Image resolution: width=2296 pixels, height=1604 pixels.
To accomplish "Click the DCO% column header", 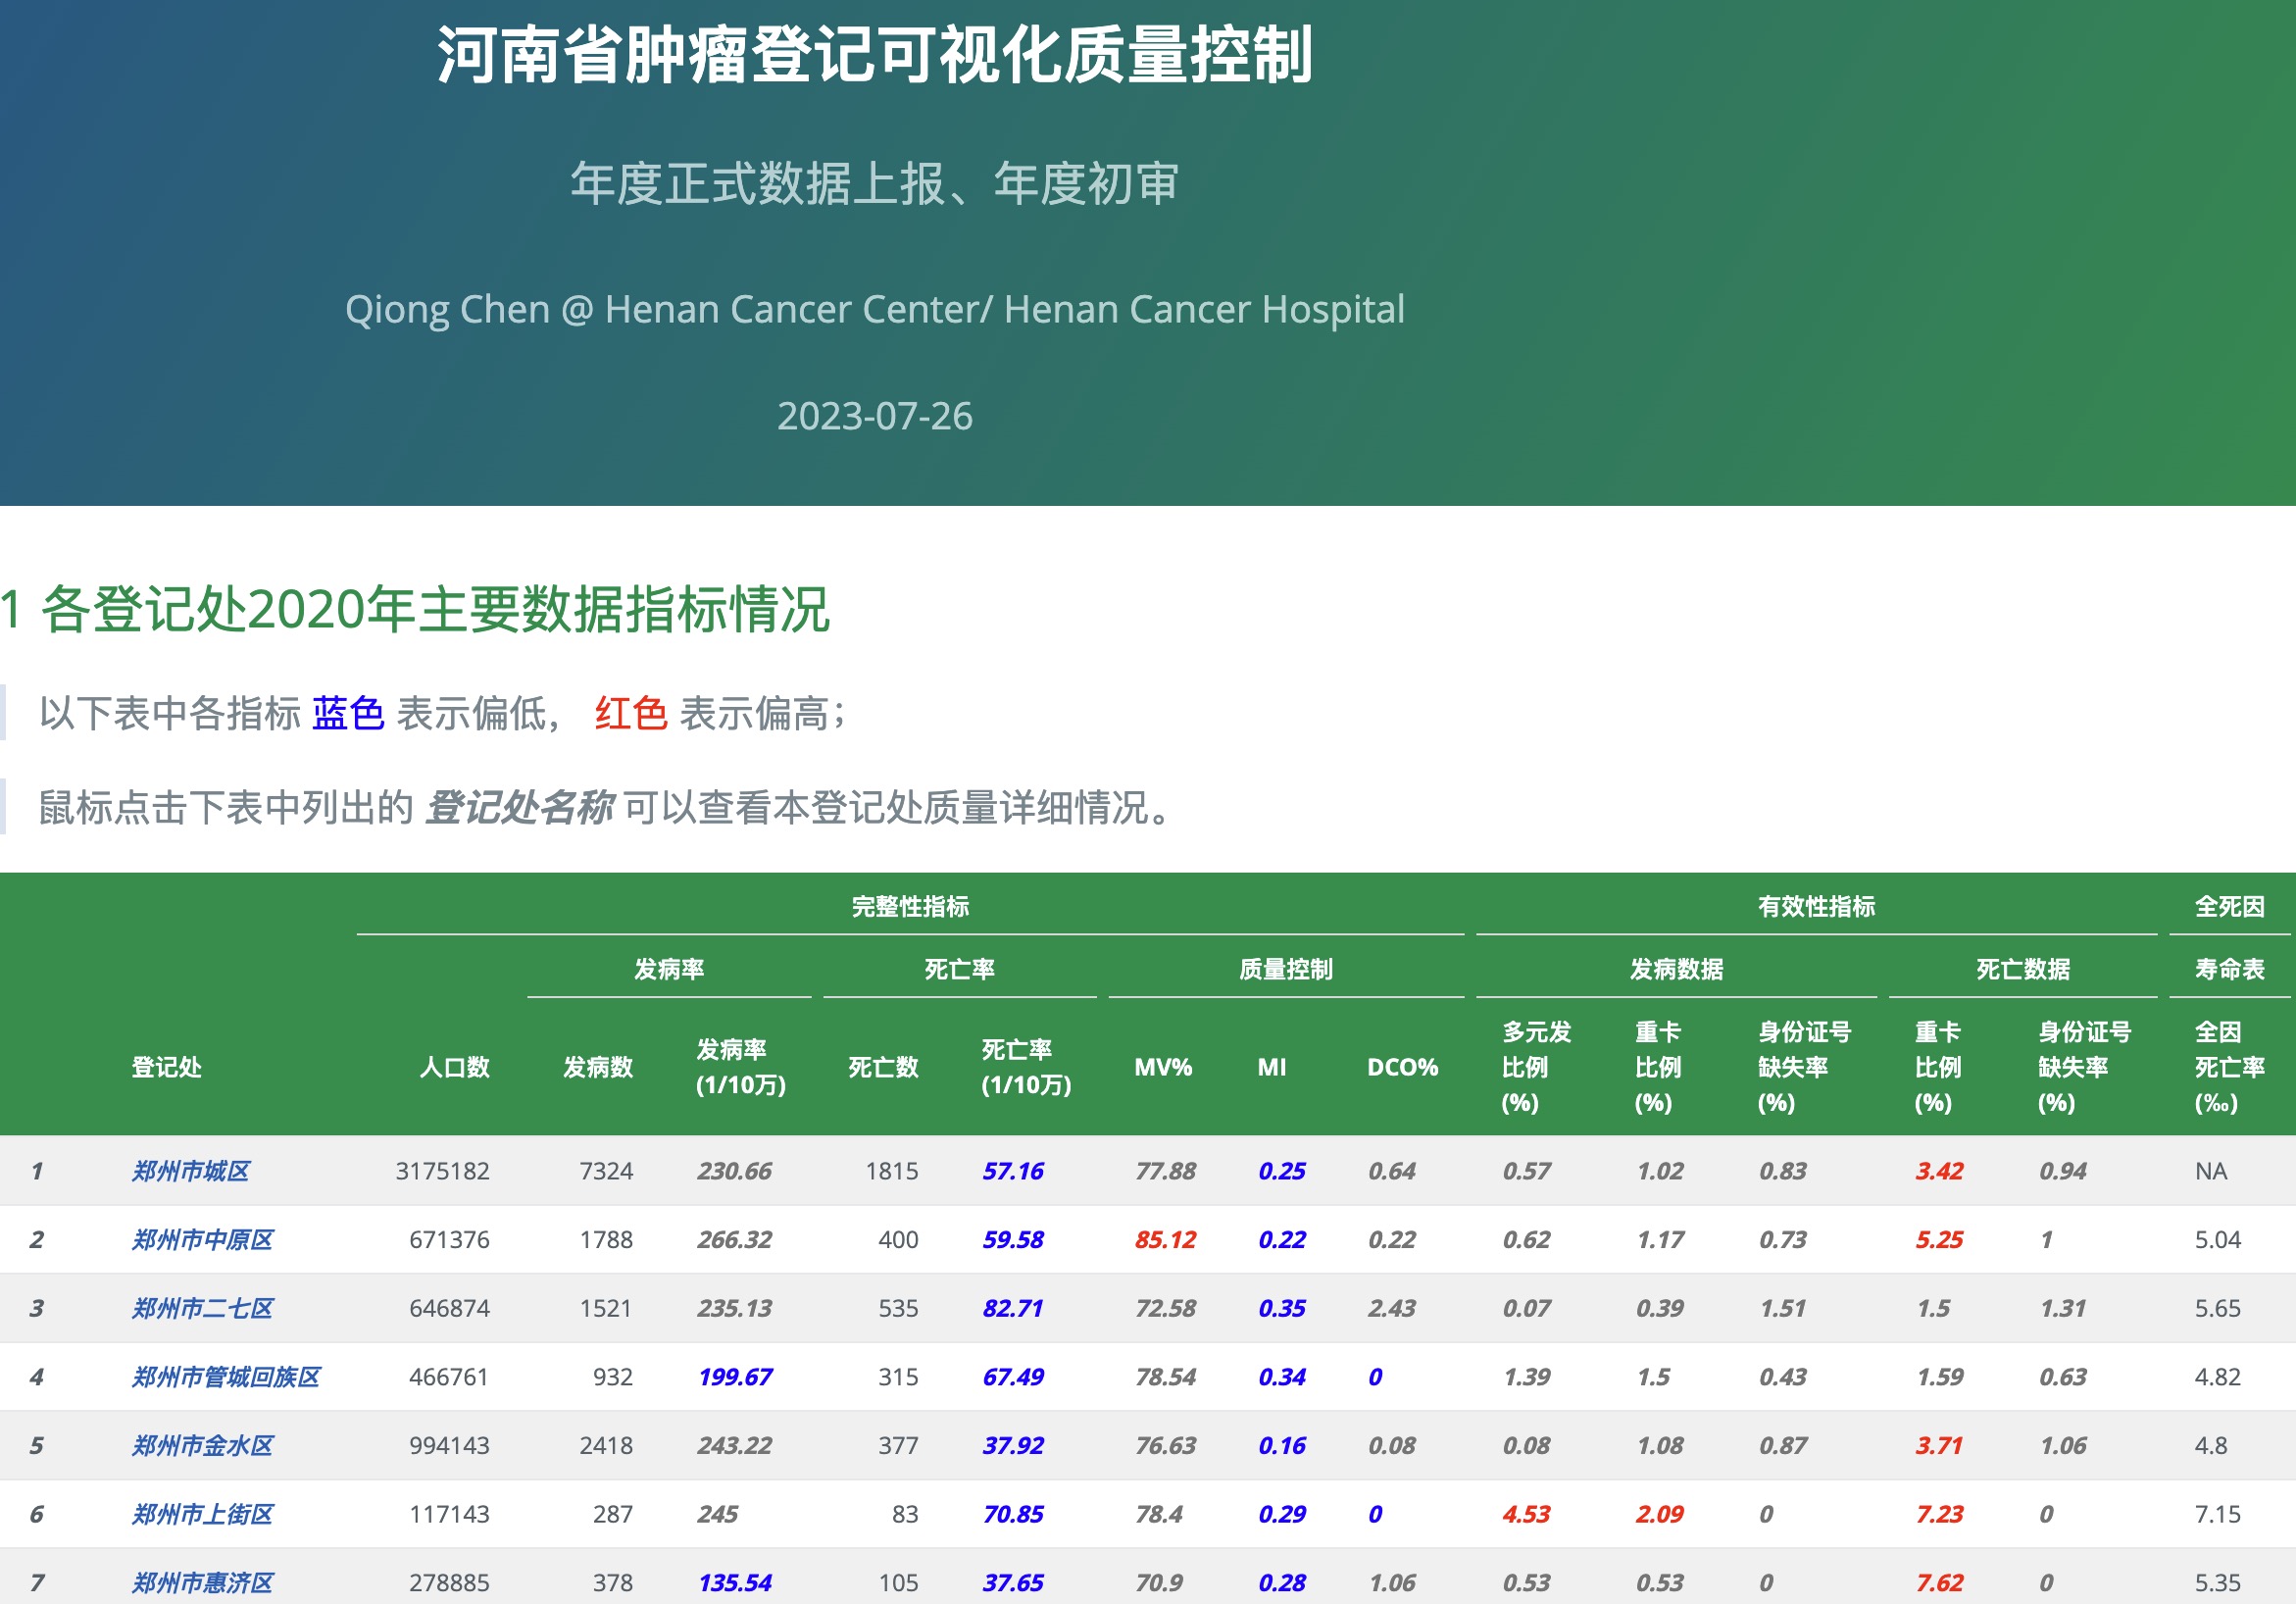I will pos(1402,1067).
